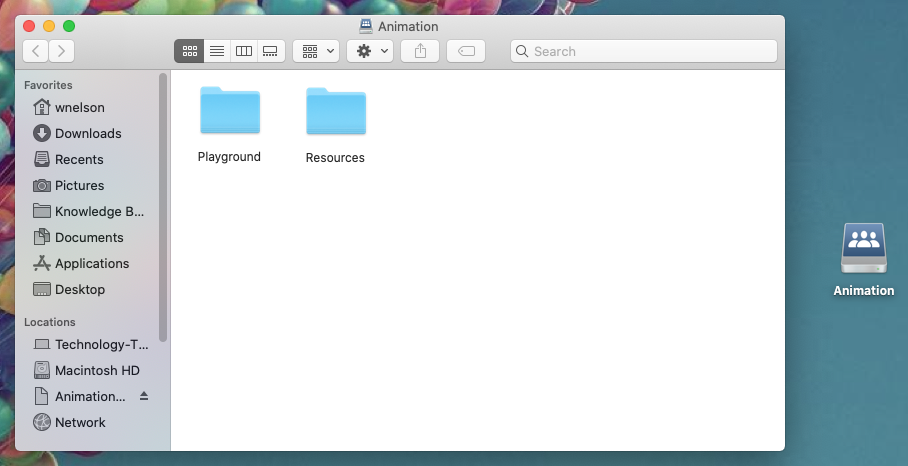Switch to list view
The width and height of the screenshot is (908, 466).
click(217, 51)
